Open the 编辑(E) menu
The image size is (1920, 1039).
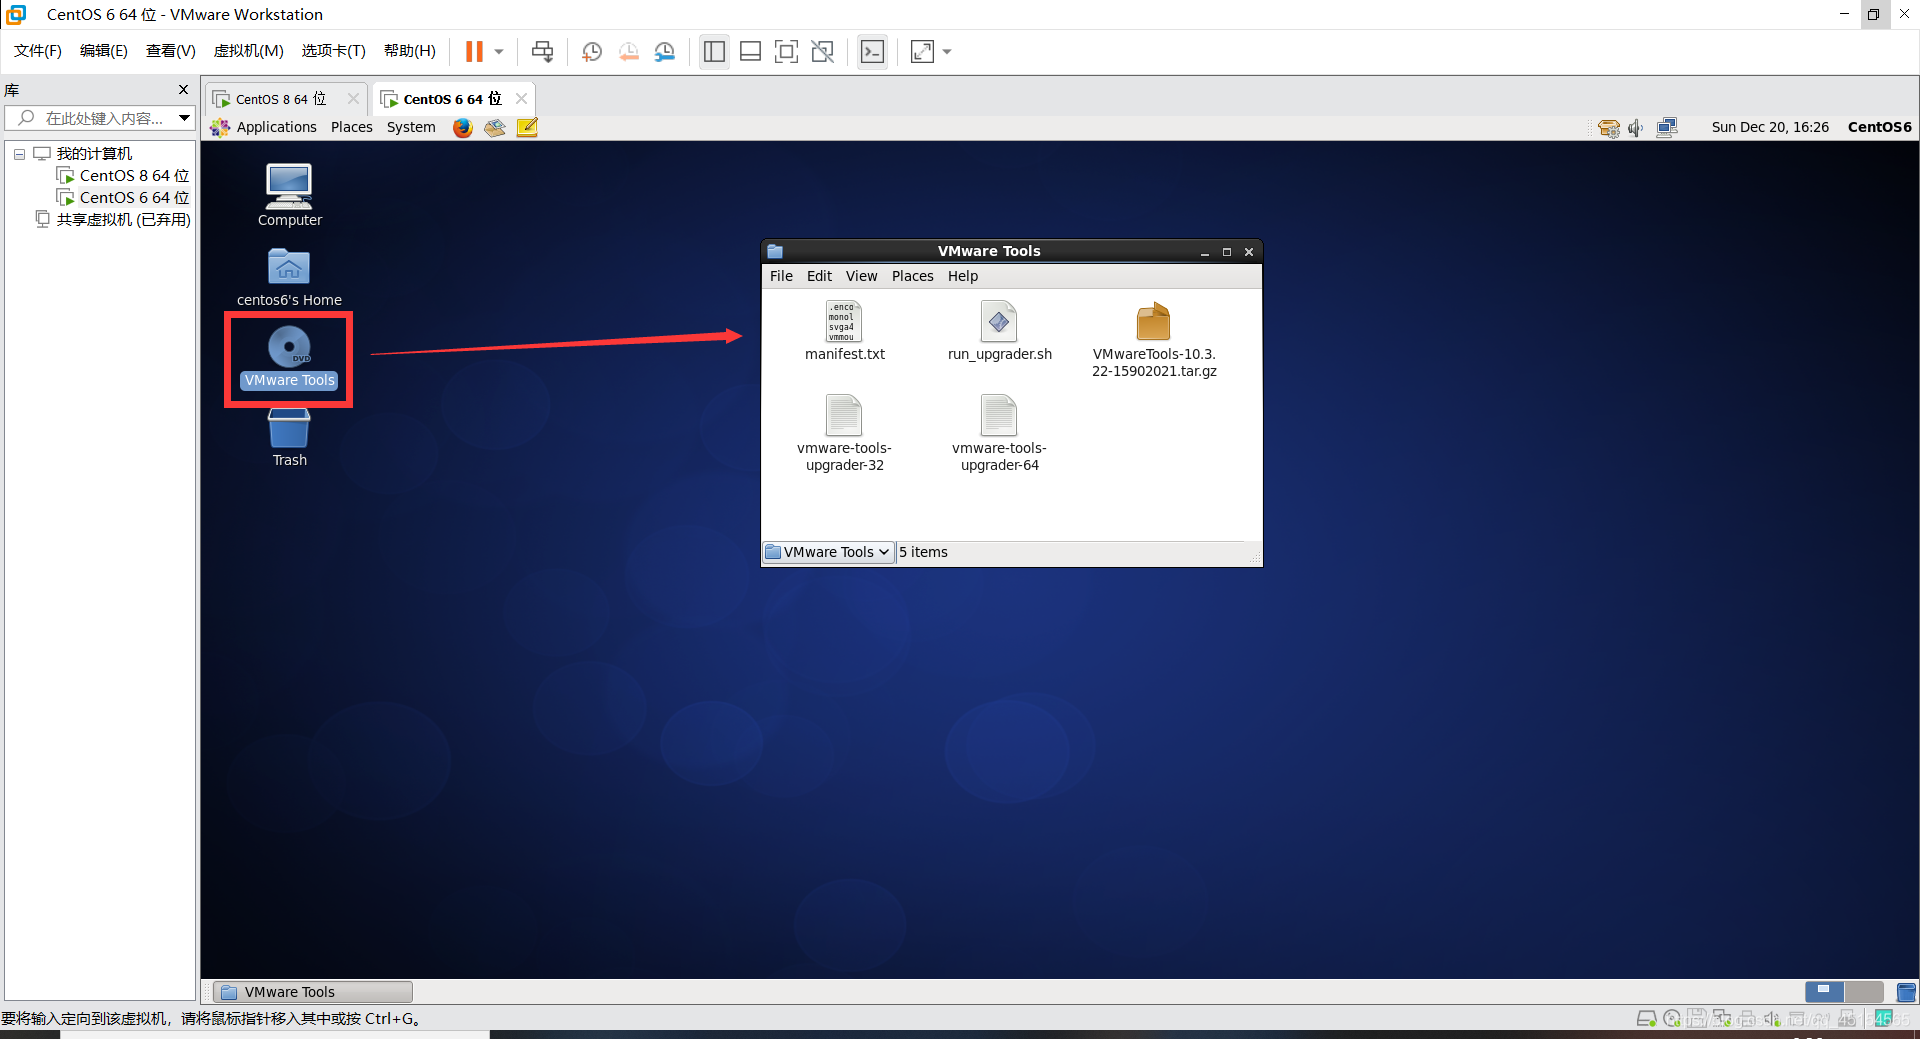104,51
